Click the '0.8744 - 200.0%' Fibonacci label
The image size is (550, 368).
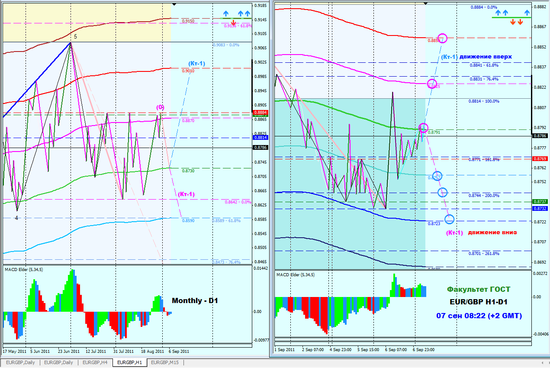pyautogui.click(x=484, y=195)
